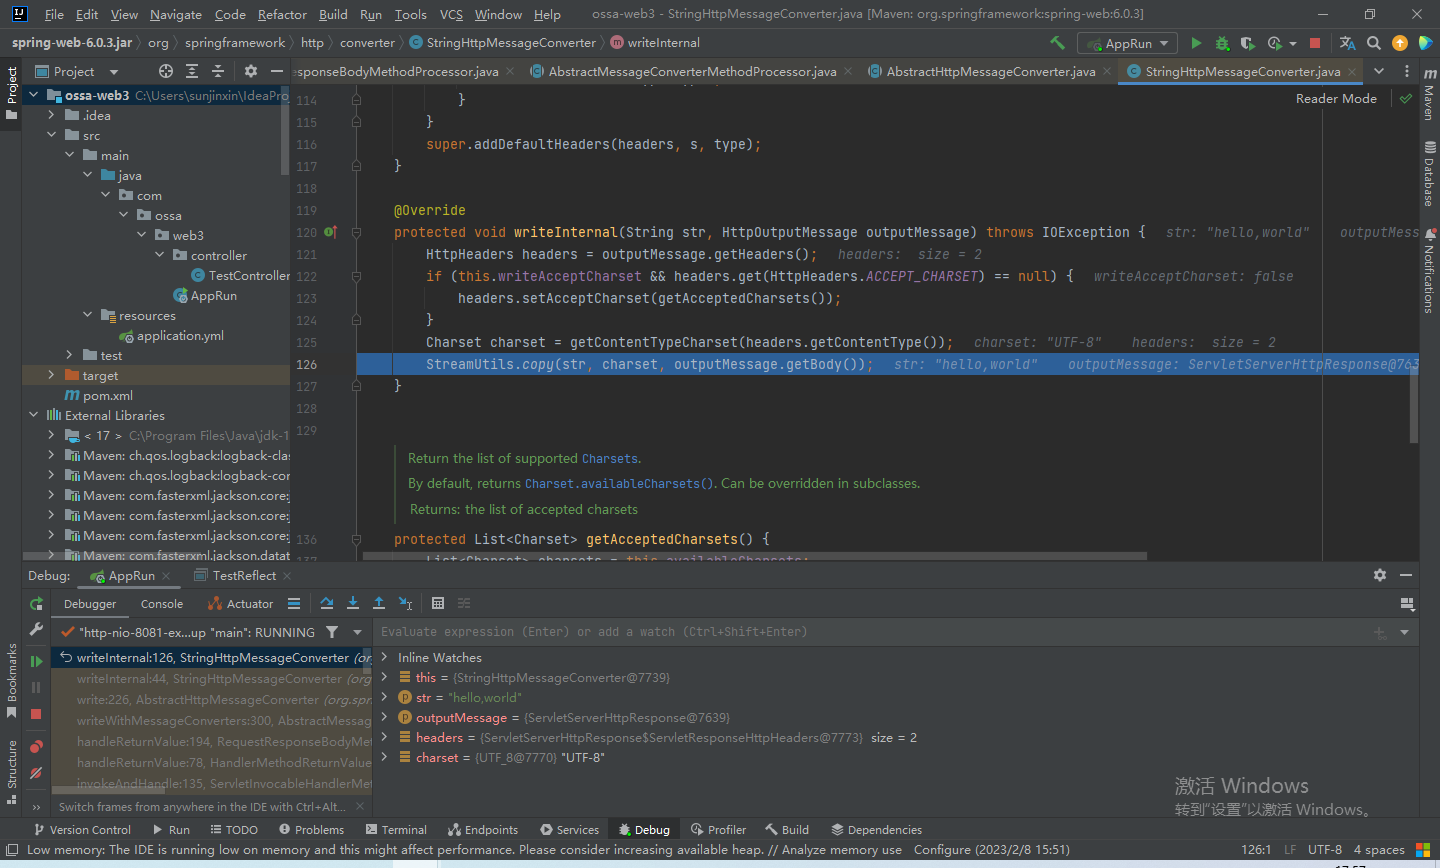Click Configure link in status bar

pyautogui.click(x=942, y=850)
